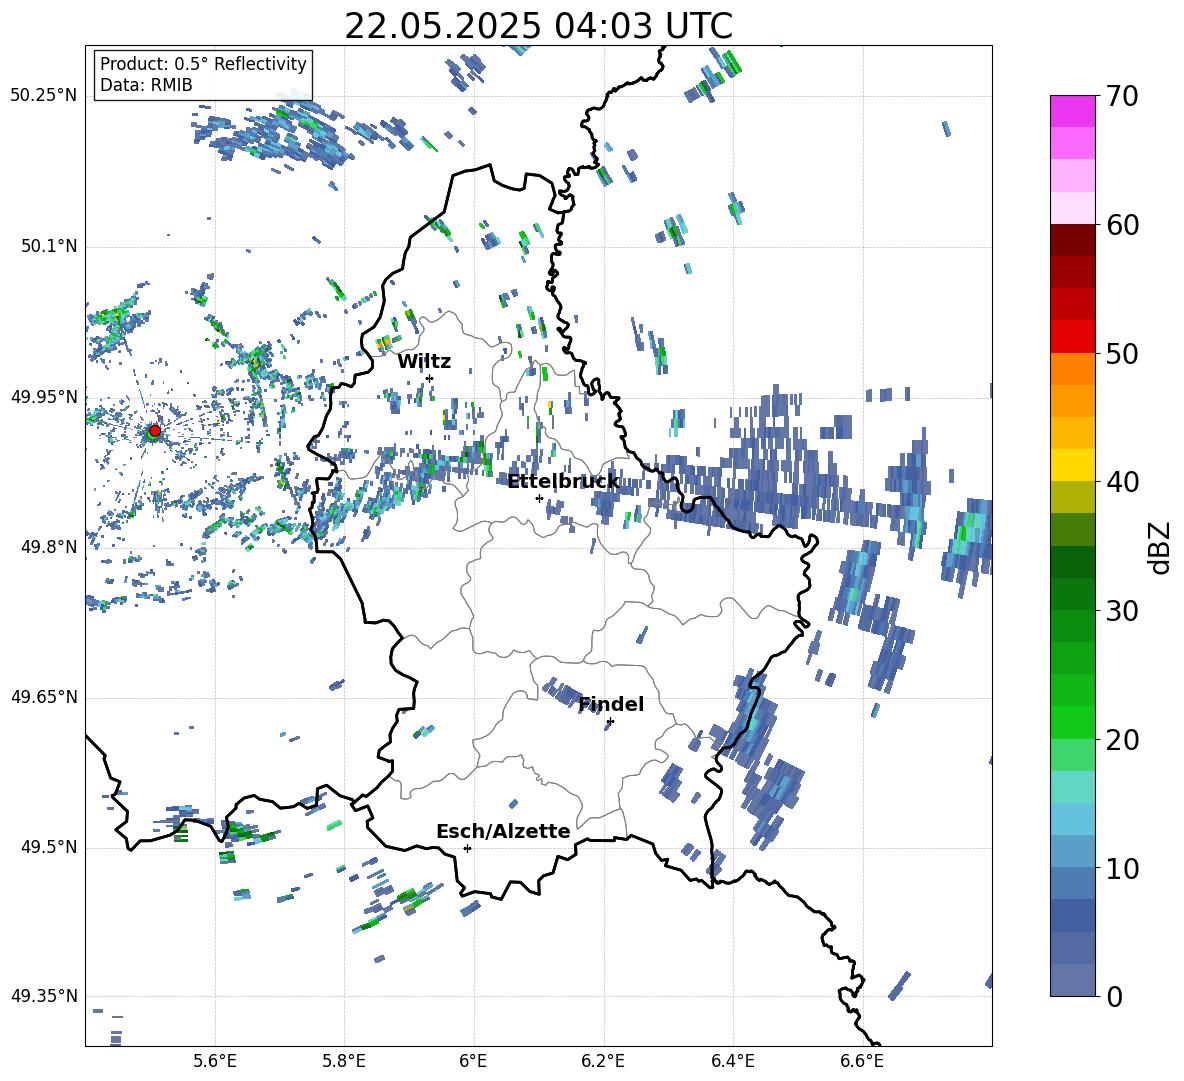This screenshot has height=1081, width=1184.
Task: Click the yellow colorbar segment above 40
Action: coord(1072,466)
